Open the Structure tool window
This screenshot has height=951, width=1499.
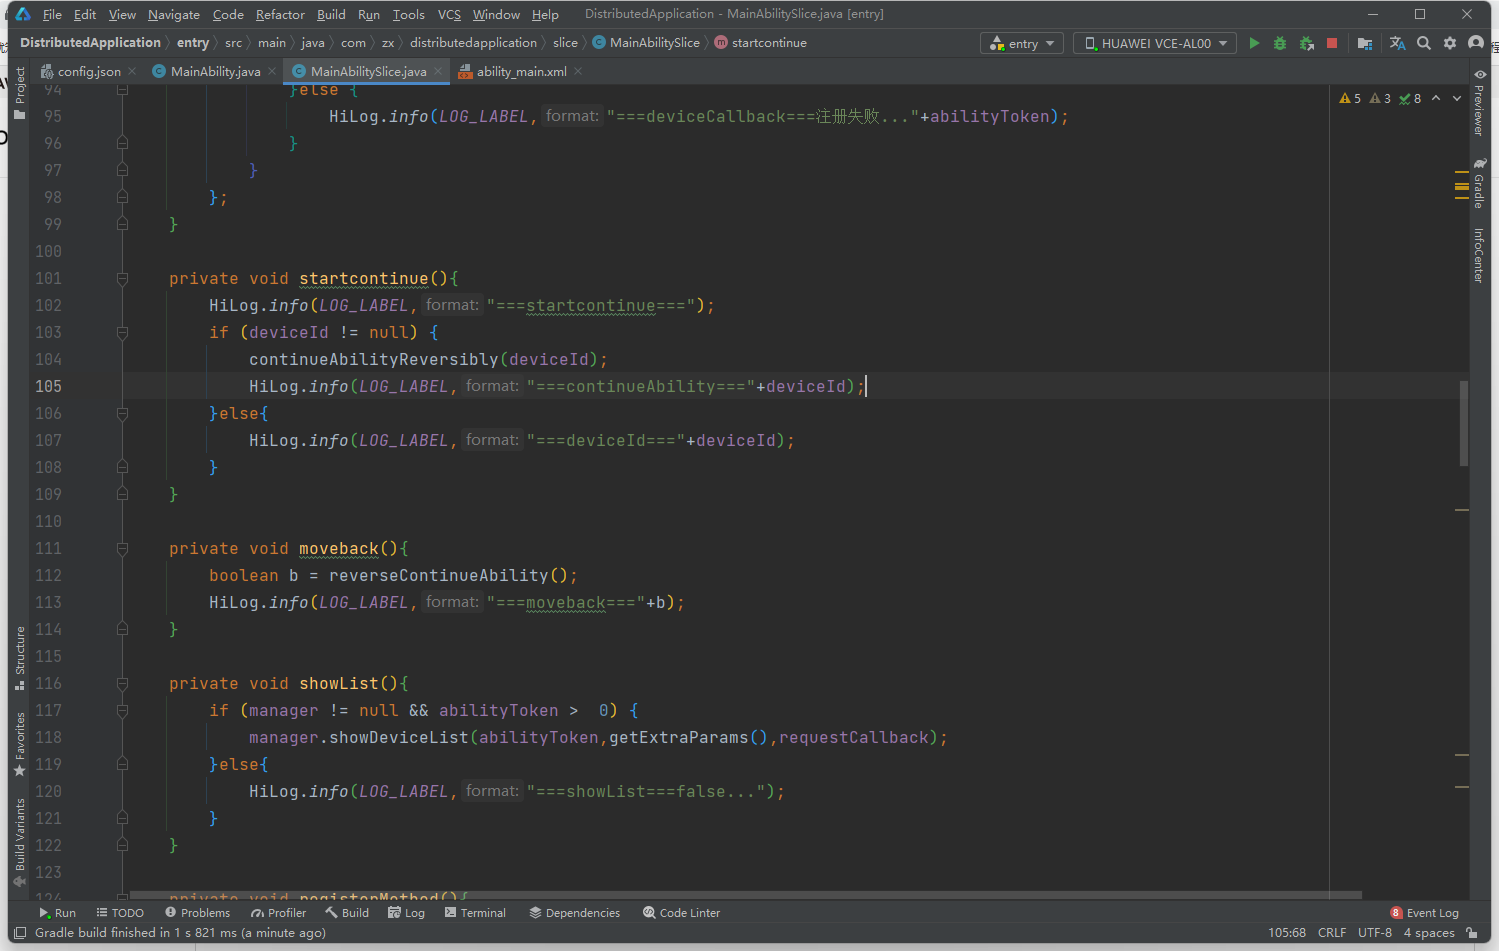coord(20,659)
